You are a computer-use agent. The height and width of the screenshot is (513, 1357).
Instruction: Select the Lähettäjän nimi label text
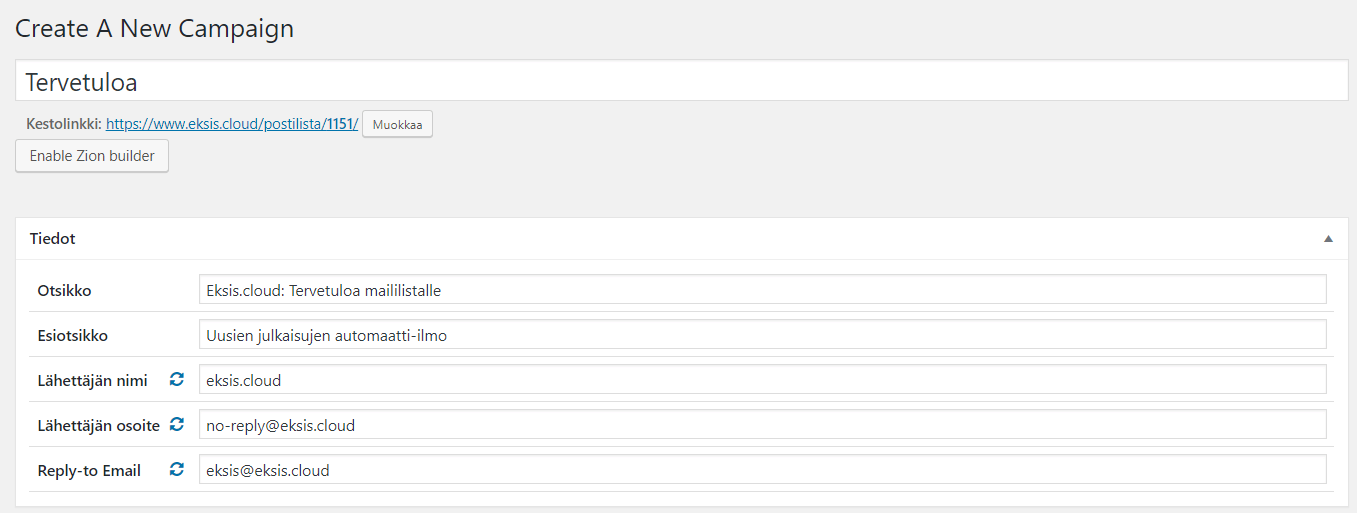93,381
